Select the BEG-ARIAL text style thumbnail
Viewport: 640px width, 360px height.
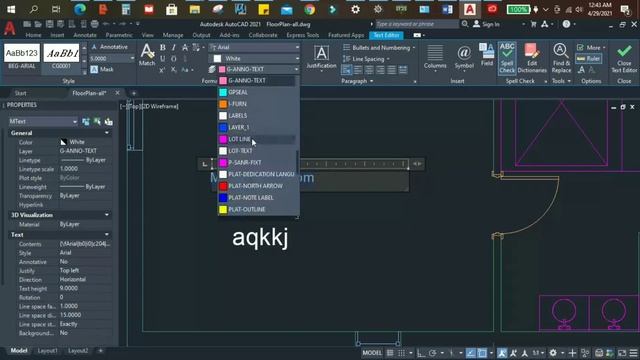coord(22,56)
